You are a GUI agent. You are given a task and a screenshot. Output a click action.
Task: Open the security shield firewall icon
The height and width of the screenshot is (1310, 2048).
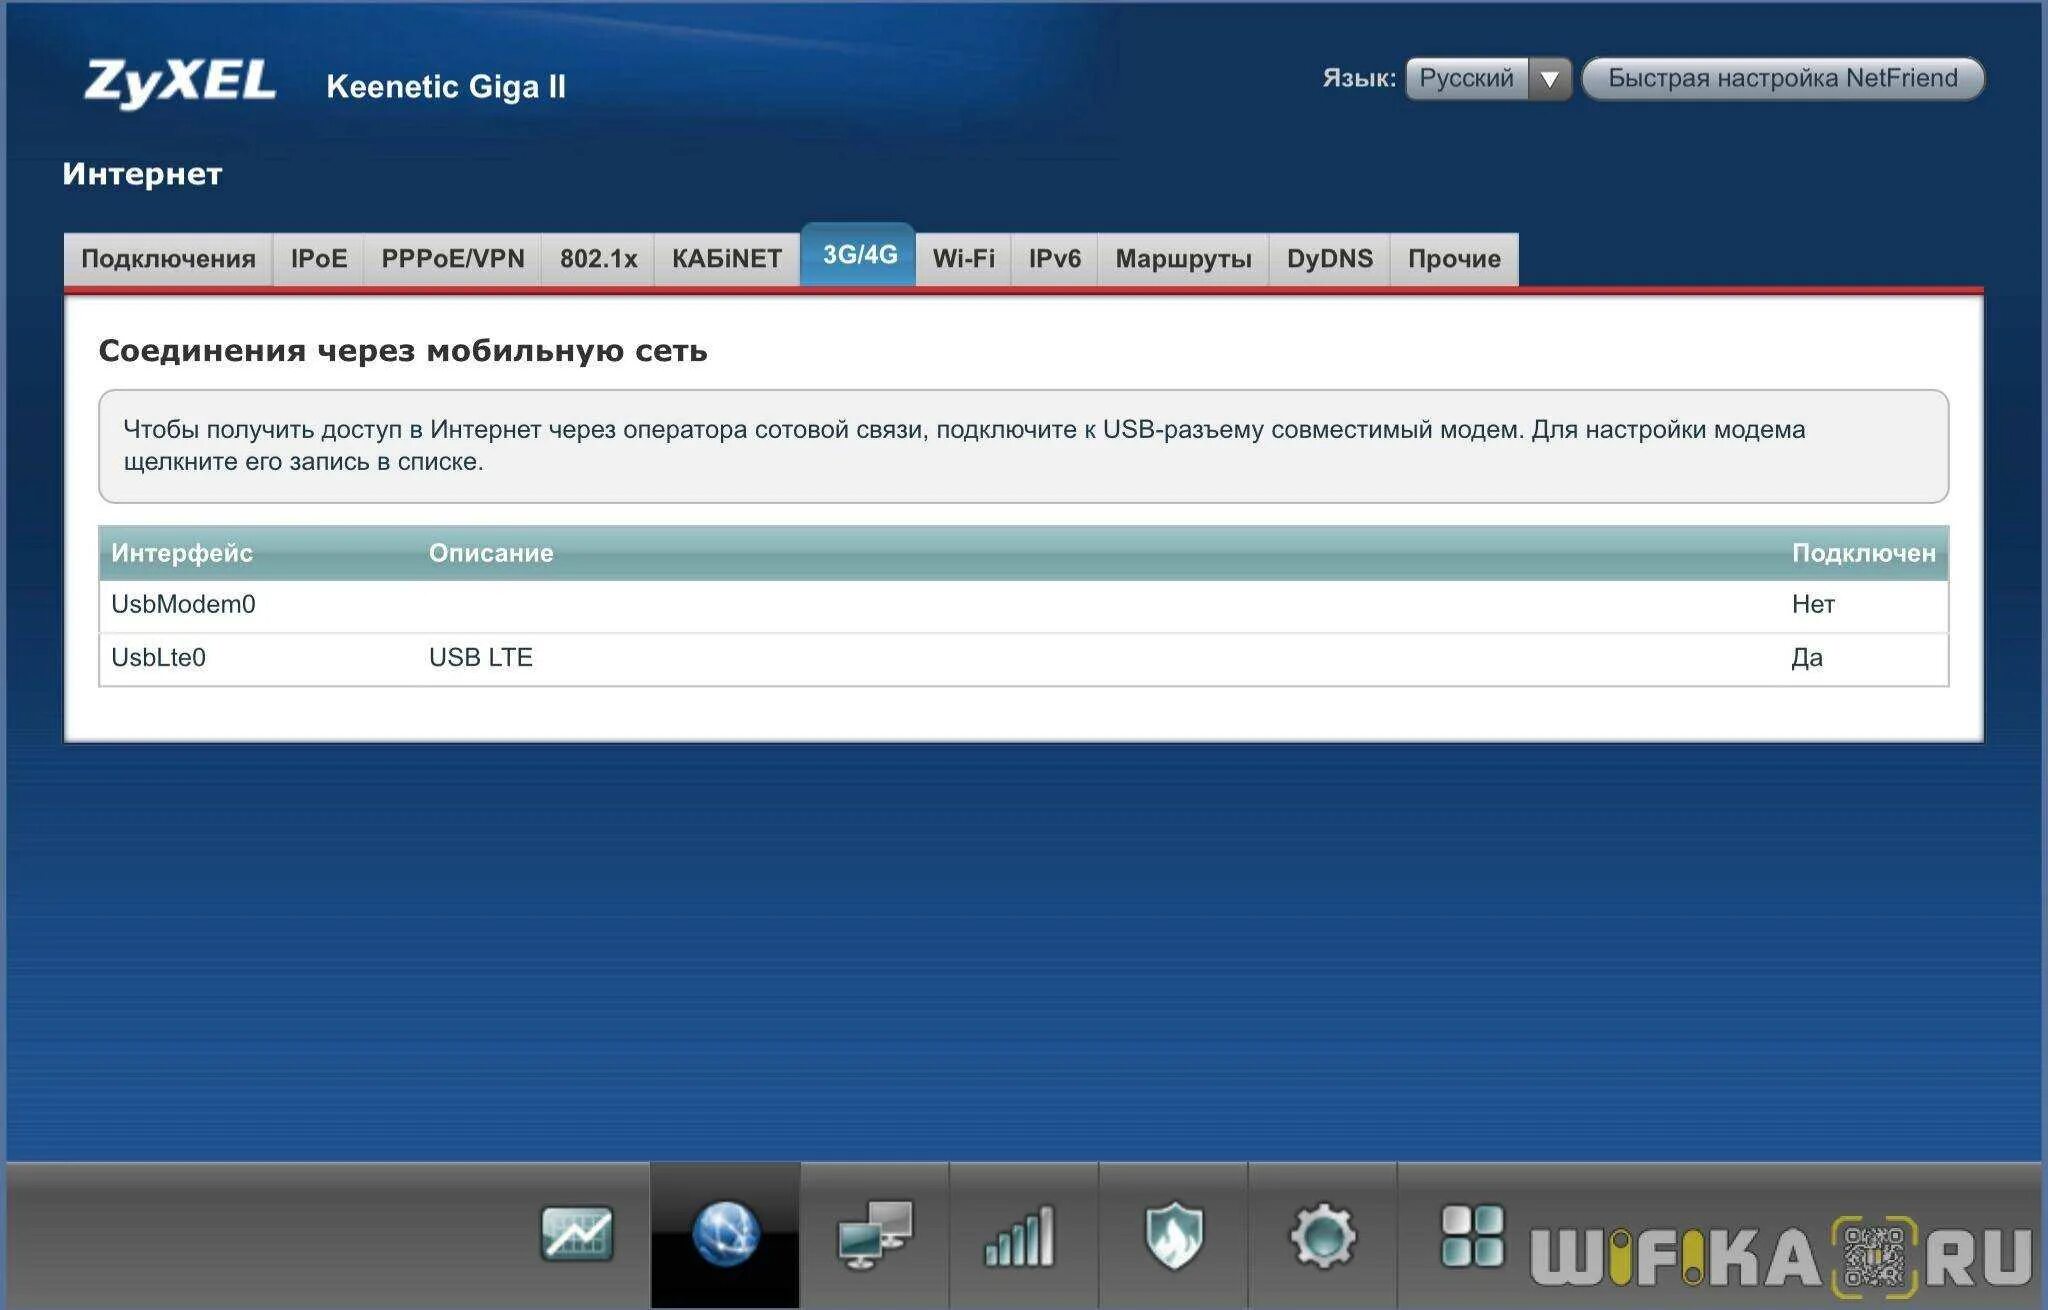coord(1173,1234)
